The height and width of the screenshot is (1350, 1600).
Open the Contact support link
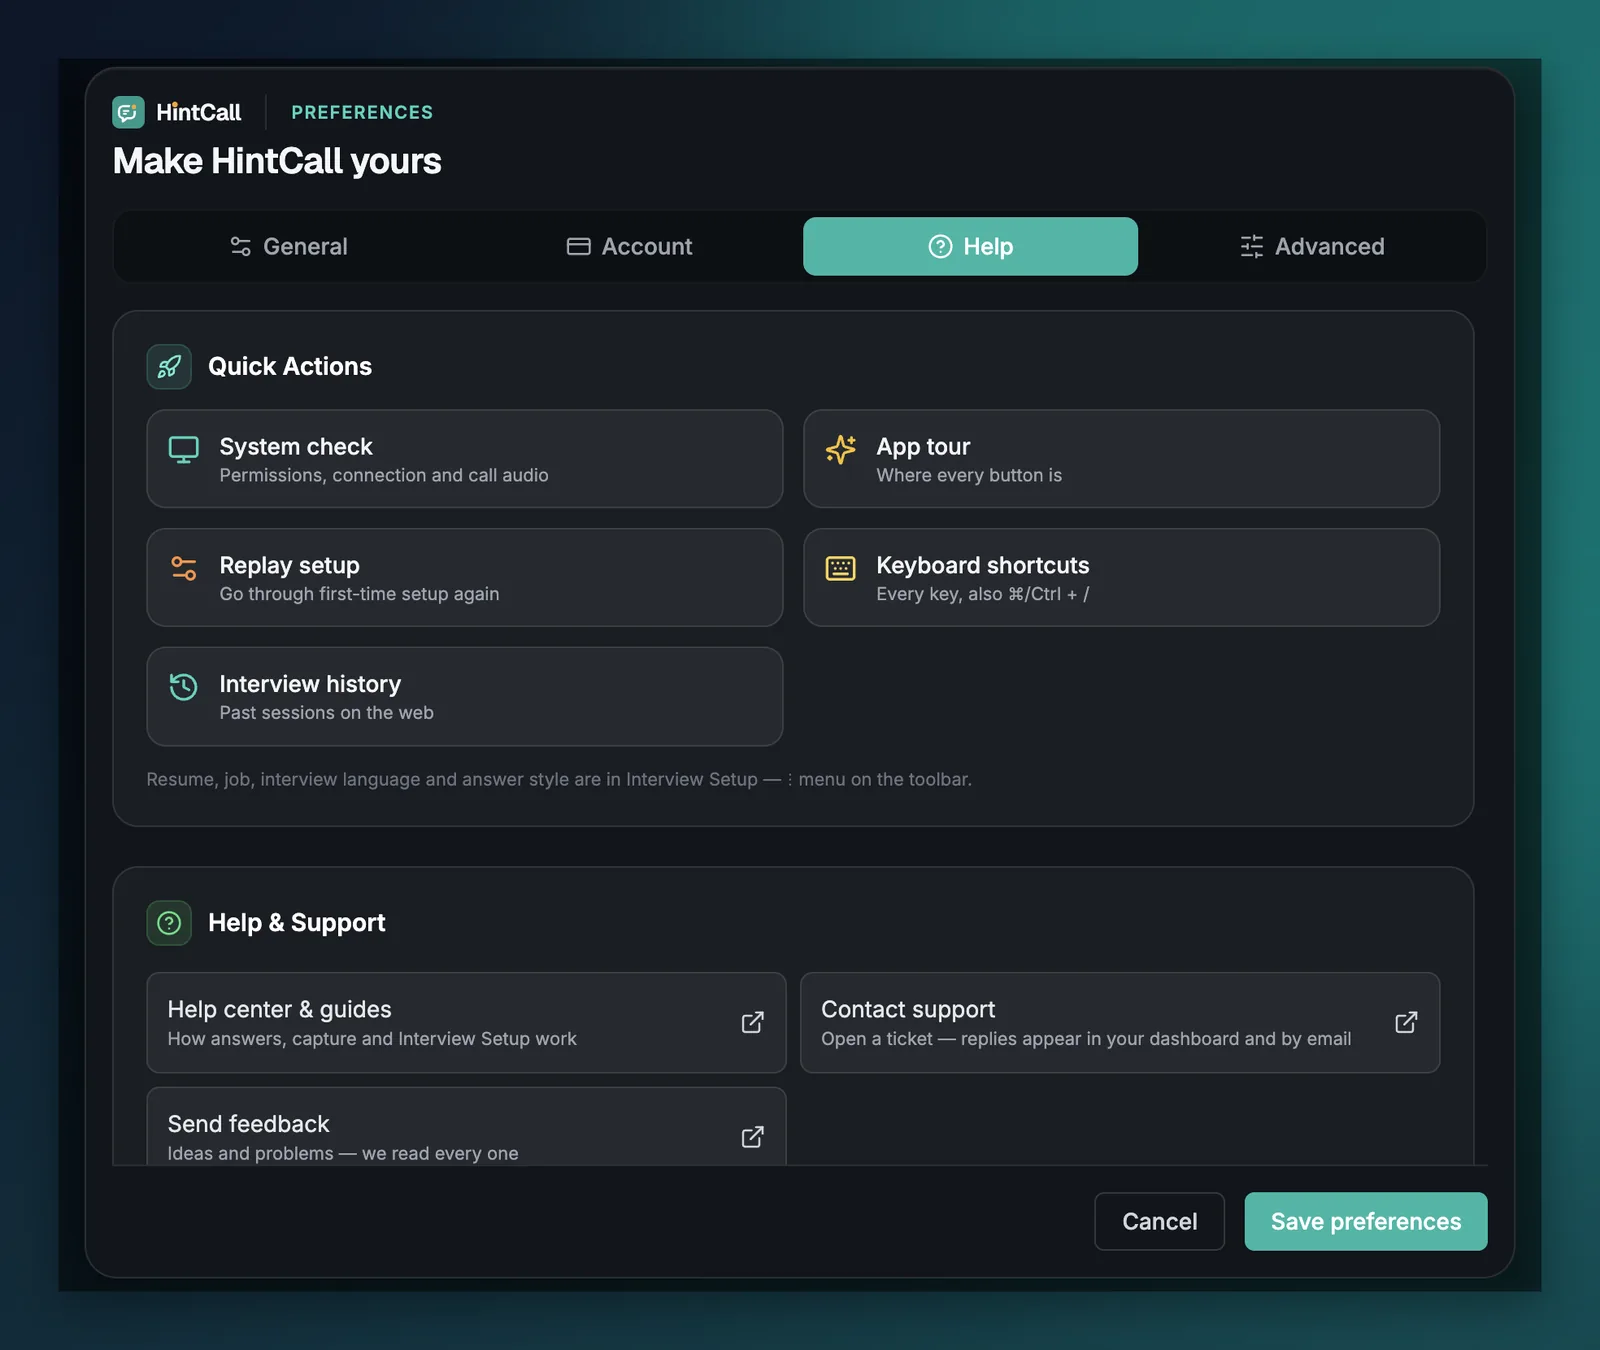(x=1120, y=1023)
